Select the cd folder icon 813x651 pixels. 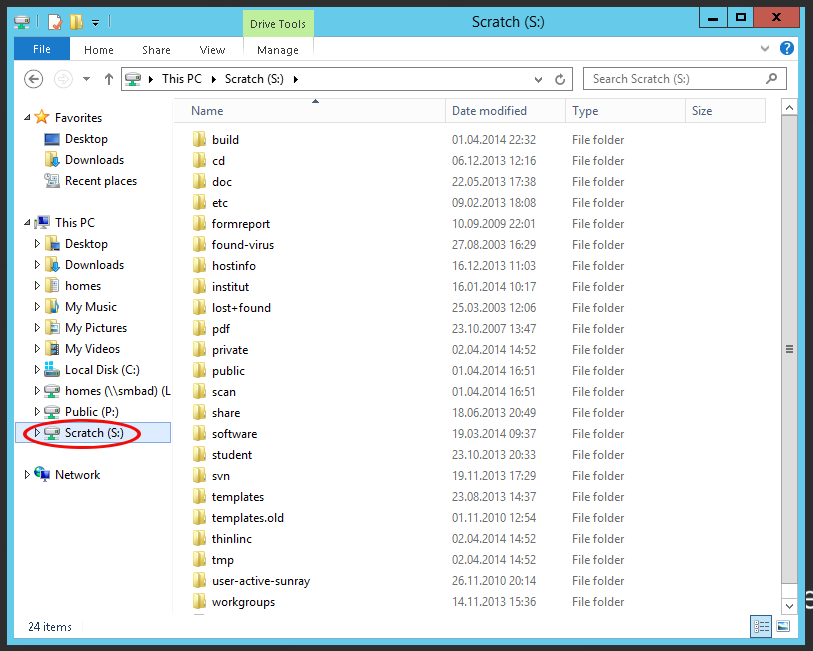[199, 160]
